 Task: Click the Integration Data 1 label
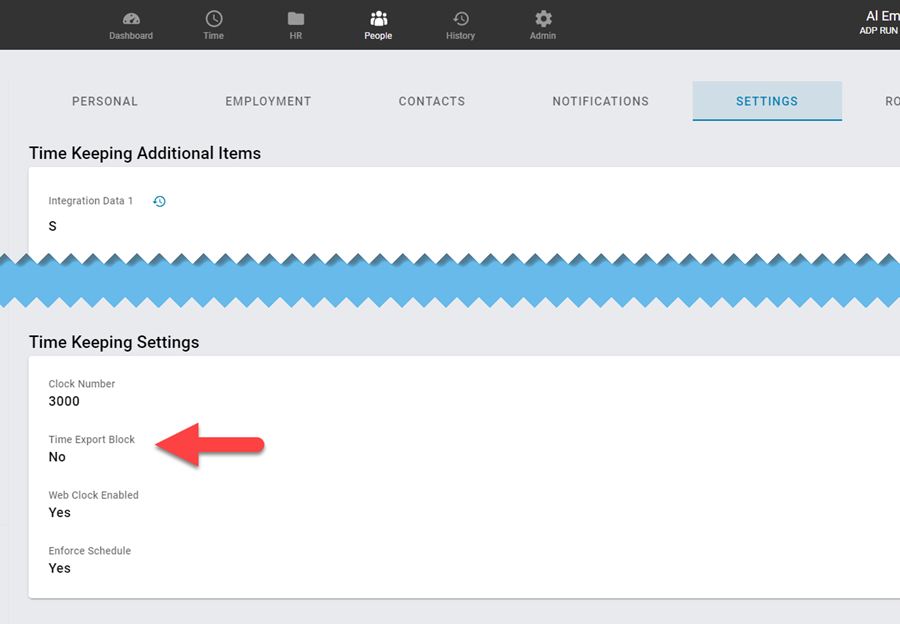(90, 201)
